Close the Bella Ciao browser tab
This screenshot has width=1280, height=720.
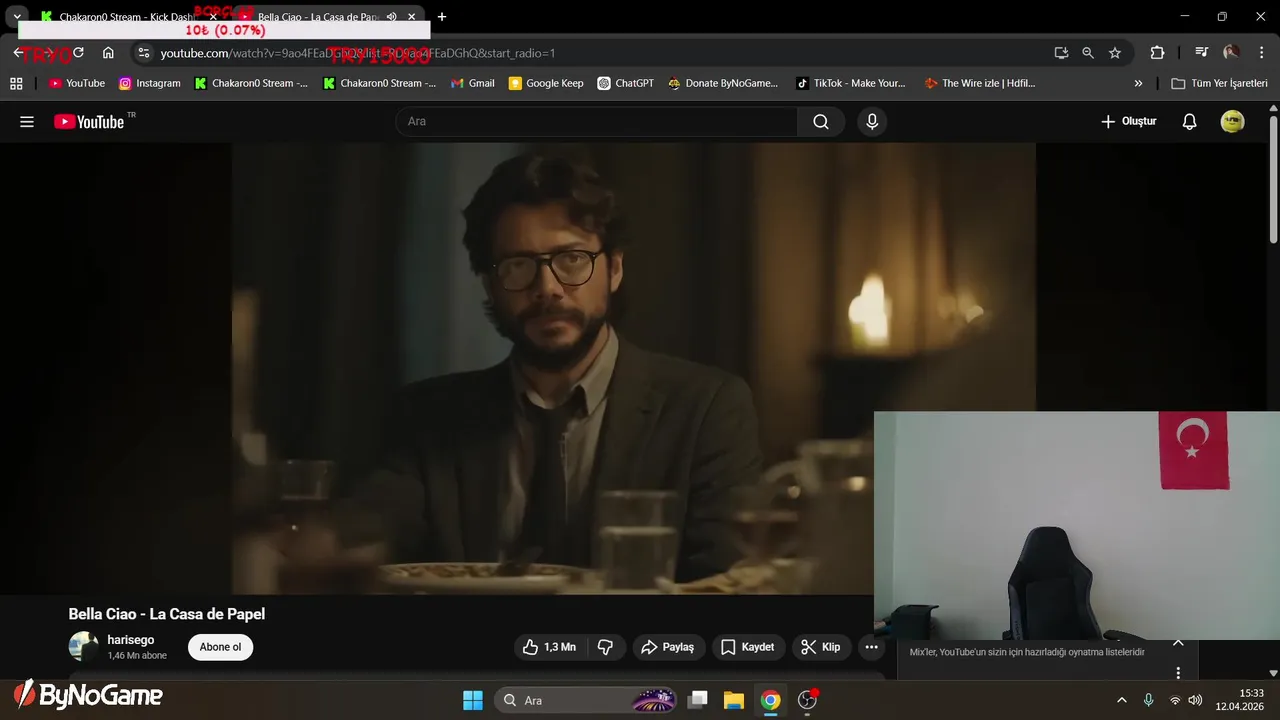[x=411, y=17]
